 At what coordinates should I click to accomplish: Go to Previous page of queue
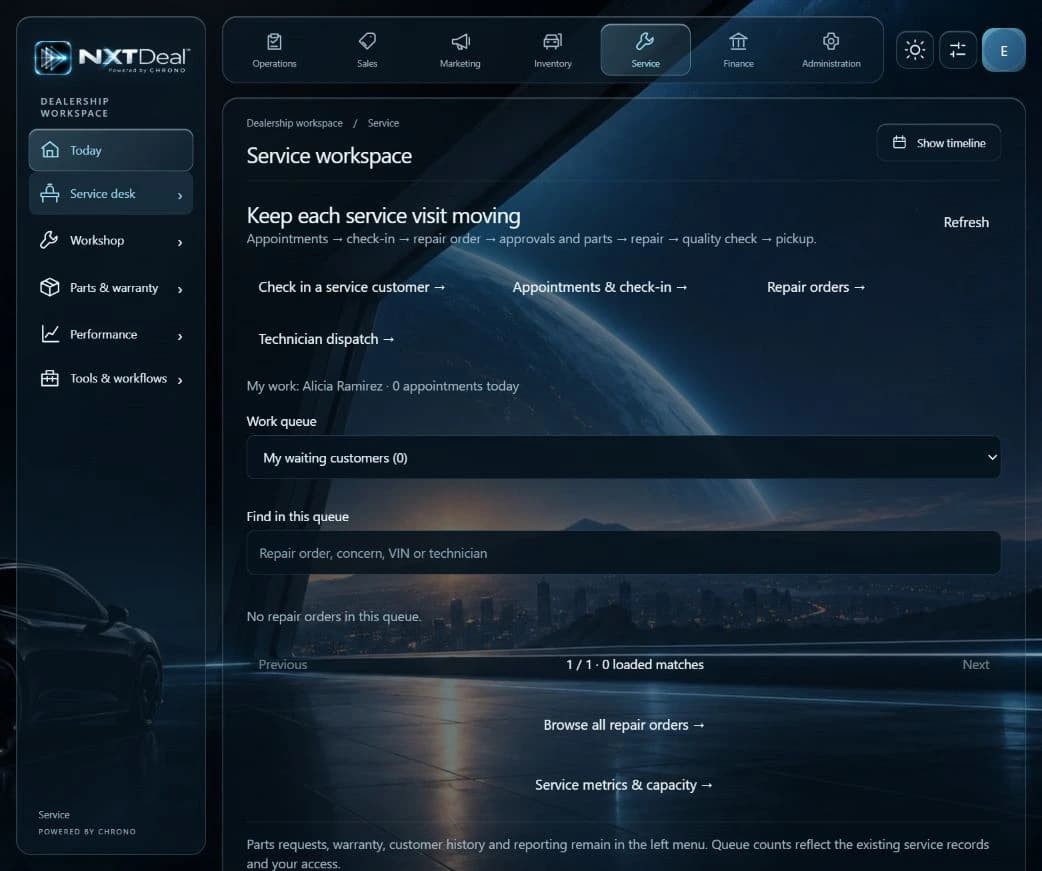click(x=282, y=664)
